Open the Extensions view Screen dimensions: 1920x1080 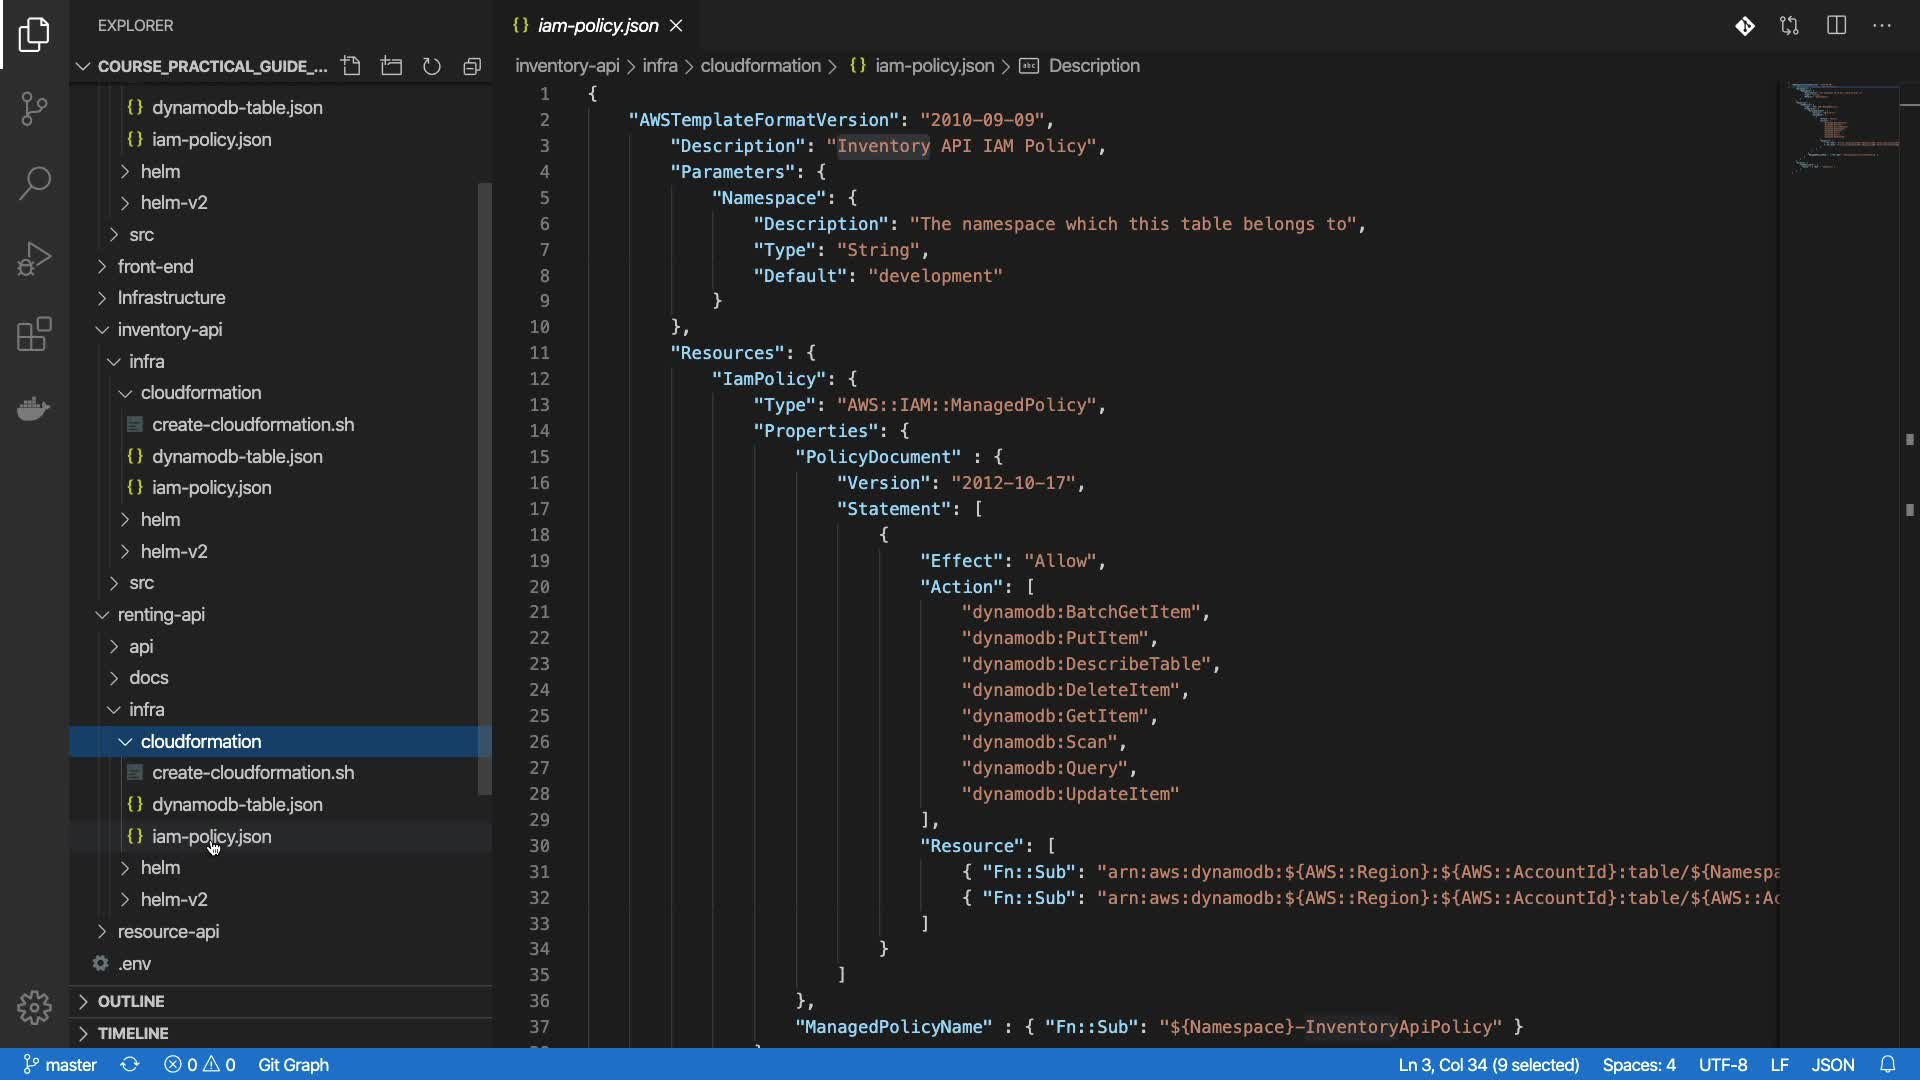point(34,334)
